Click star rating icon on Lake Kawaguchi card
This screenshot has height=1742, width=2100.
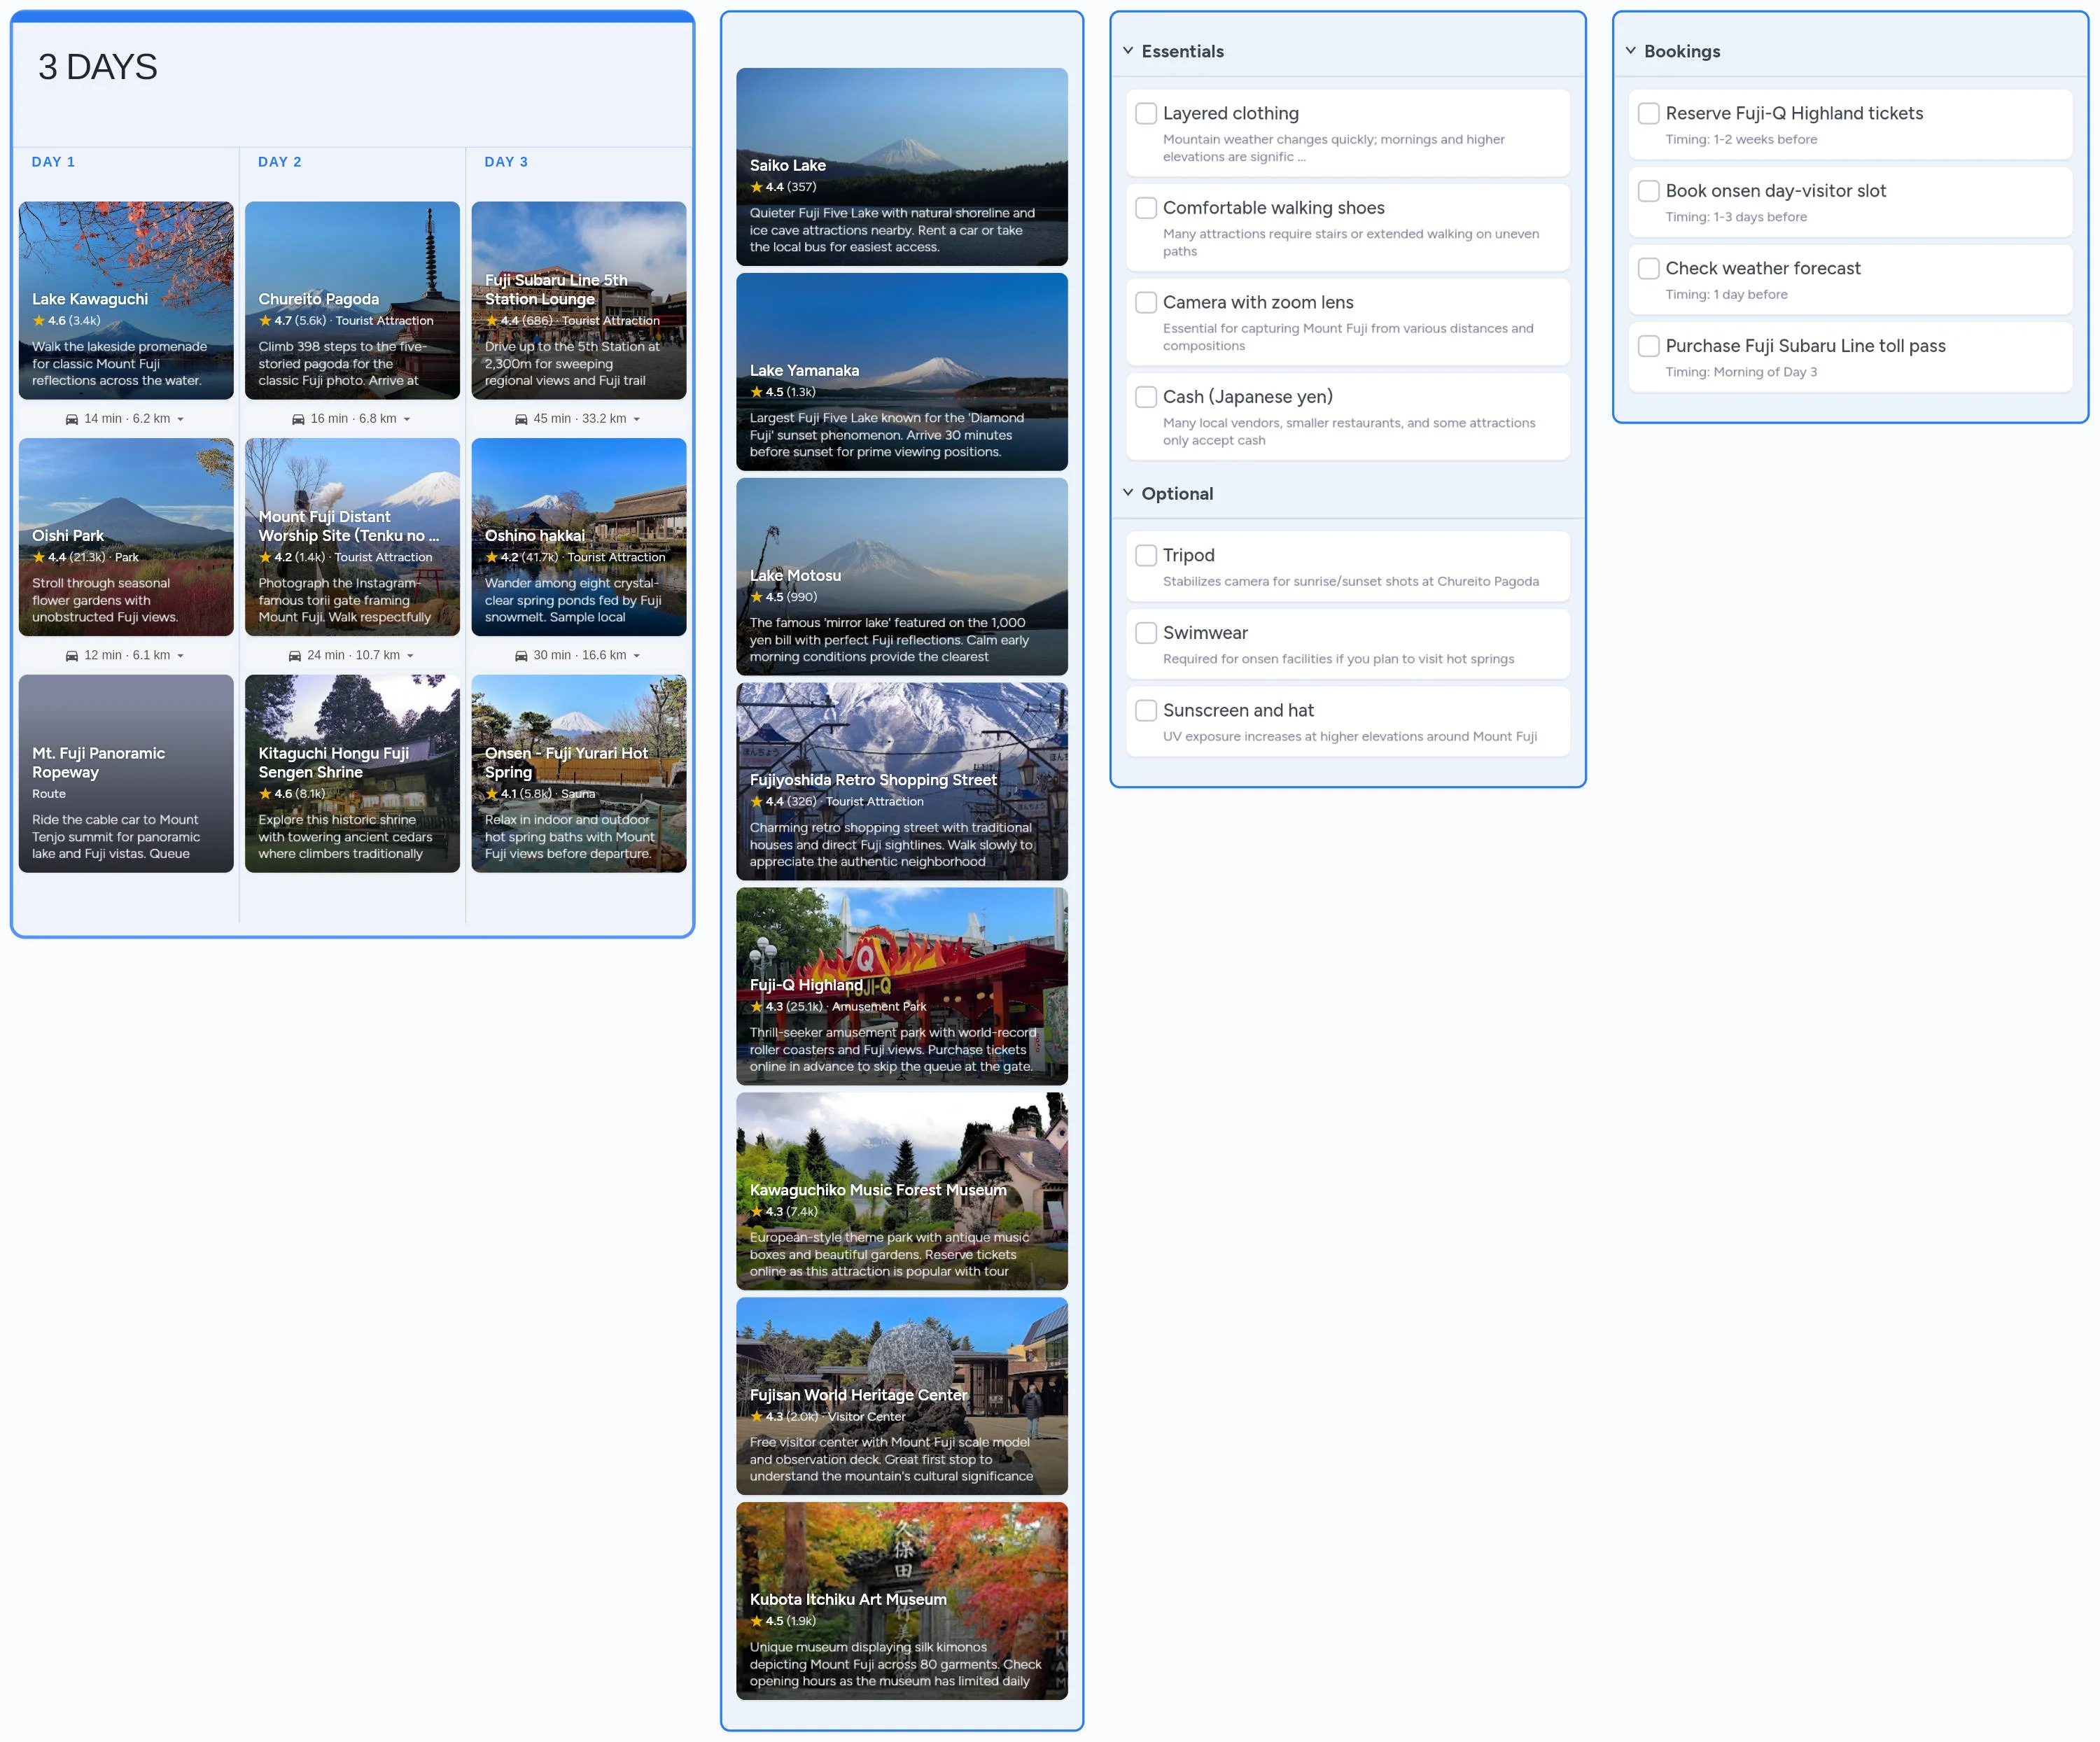(39, 321)
